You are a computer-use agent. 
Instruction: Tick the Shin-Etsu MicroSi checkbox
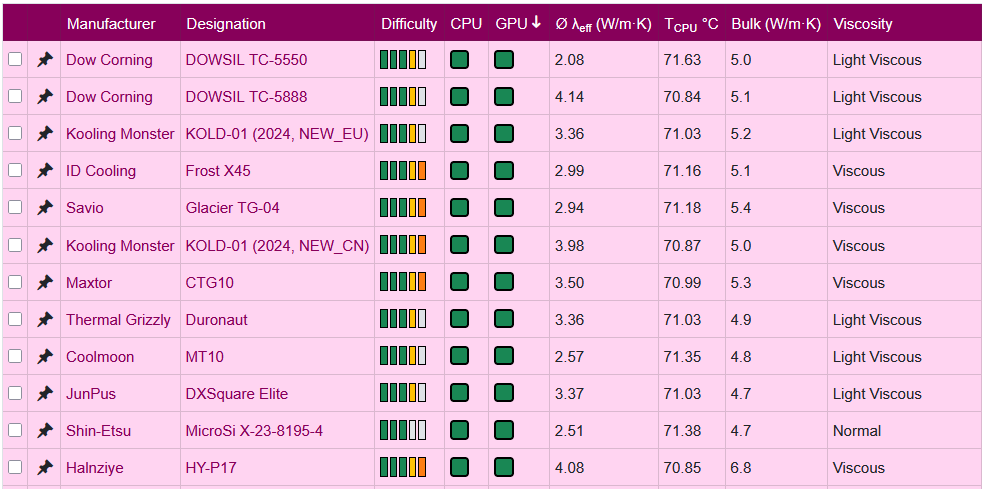[x=14, y=431]
